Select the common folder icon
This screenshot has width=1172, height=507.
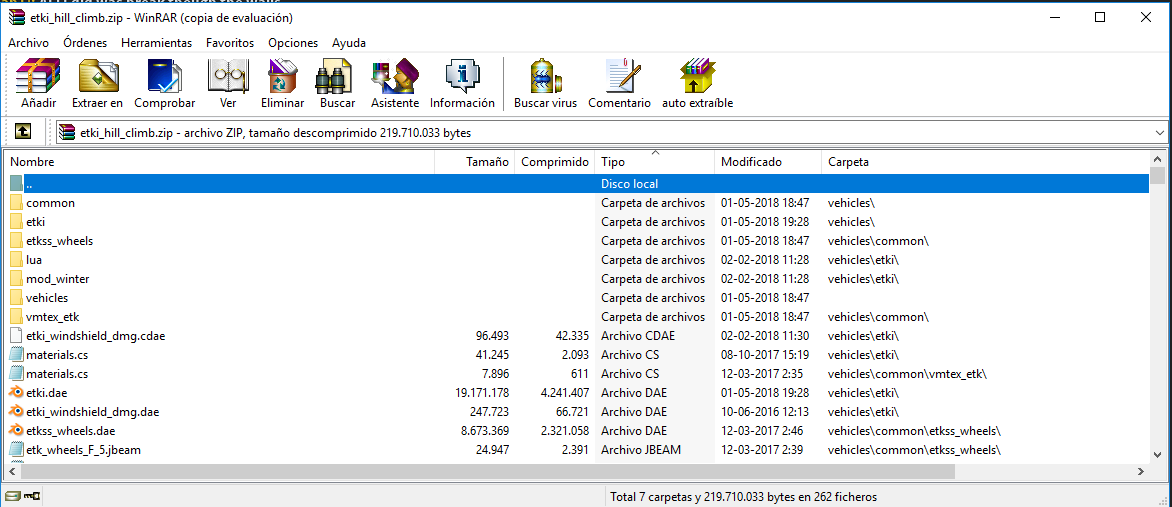point(17,203)
